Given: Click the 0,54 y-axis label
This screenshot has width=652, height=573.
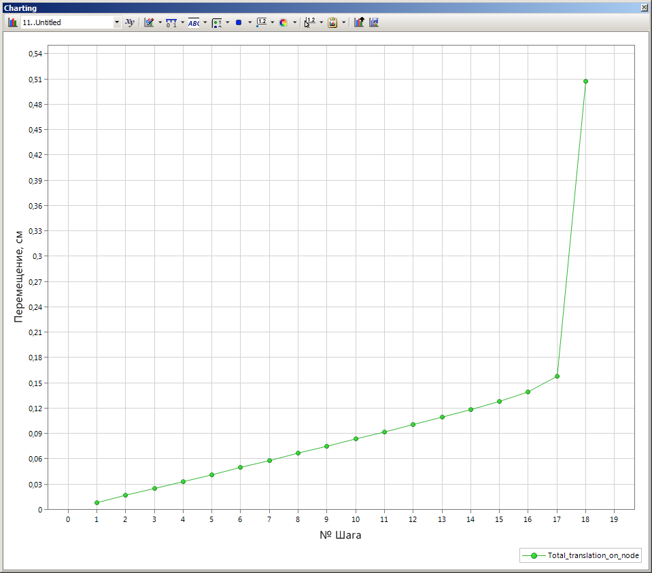Looking at the screenshot, I should pos(35,54).
